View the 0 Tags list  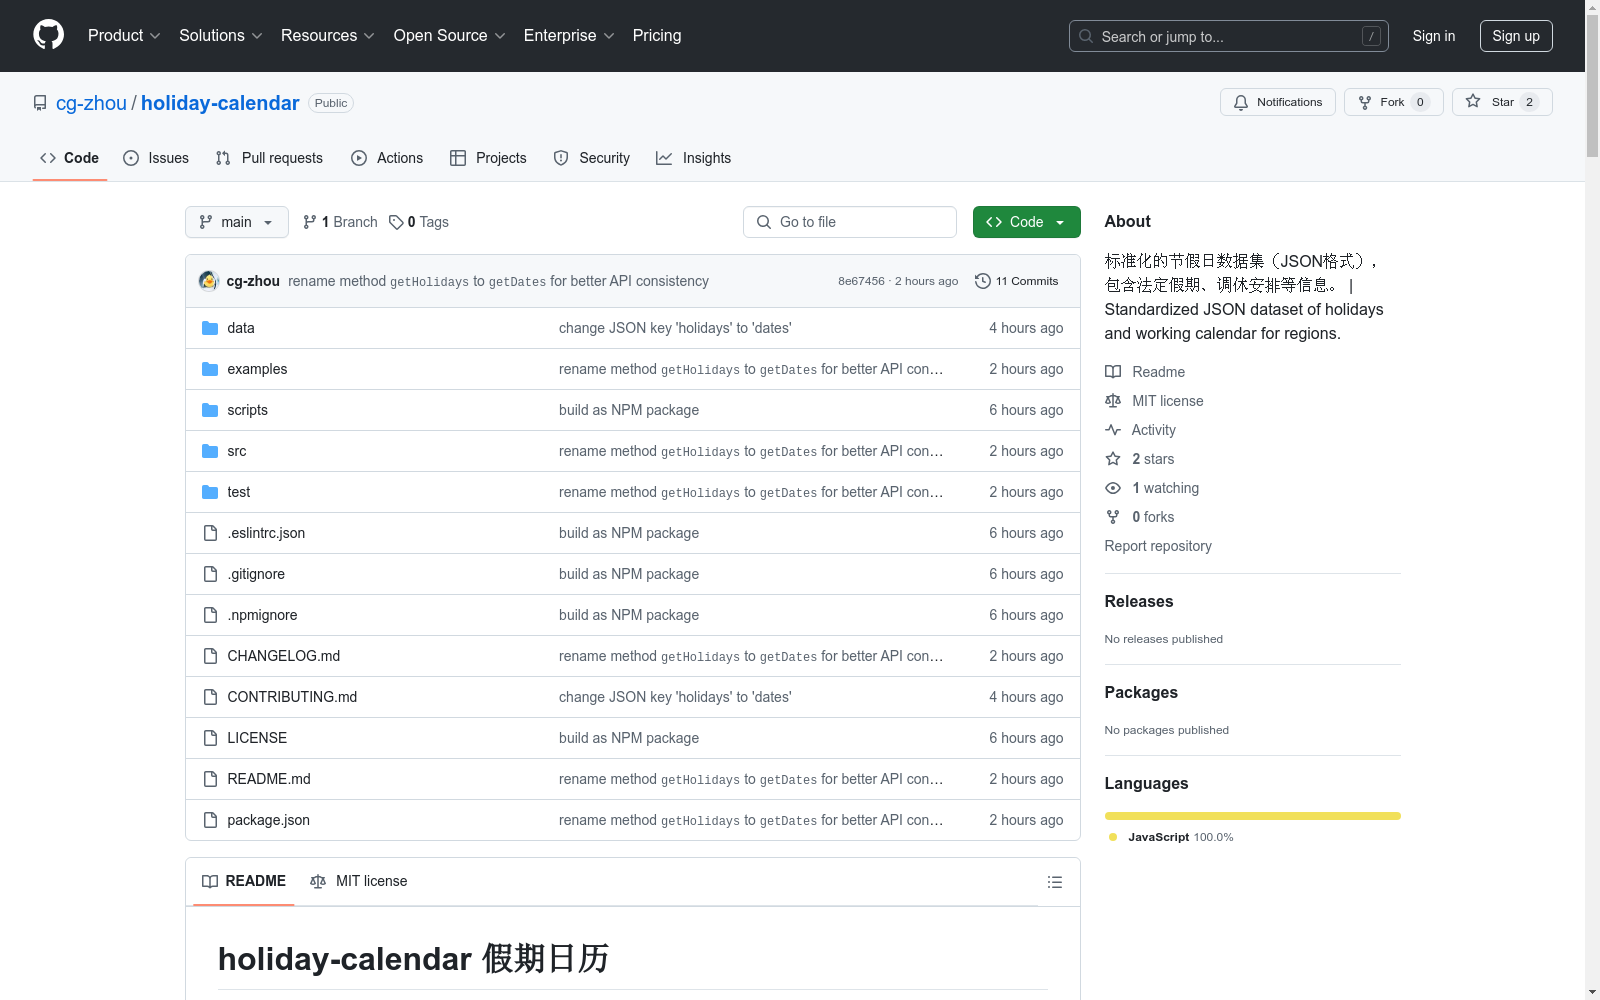pyautogui.click(x=419, y=222)
